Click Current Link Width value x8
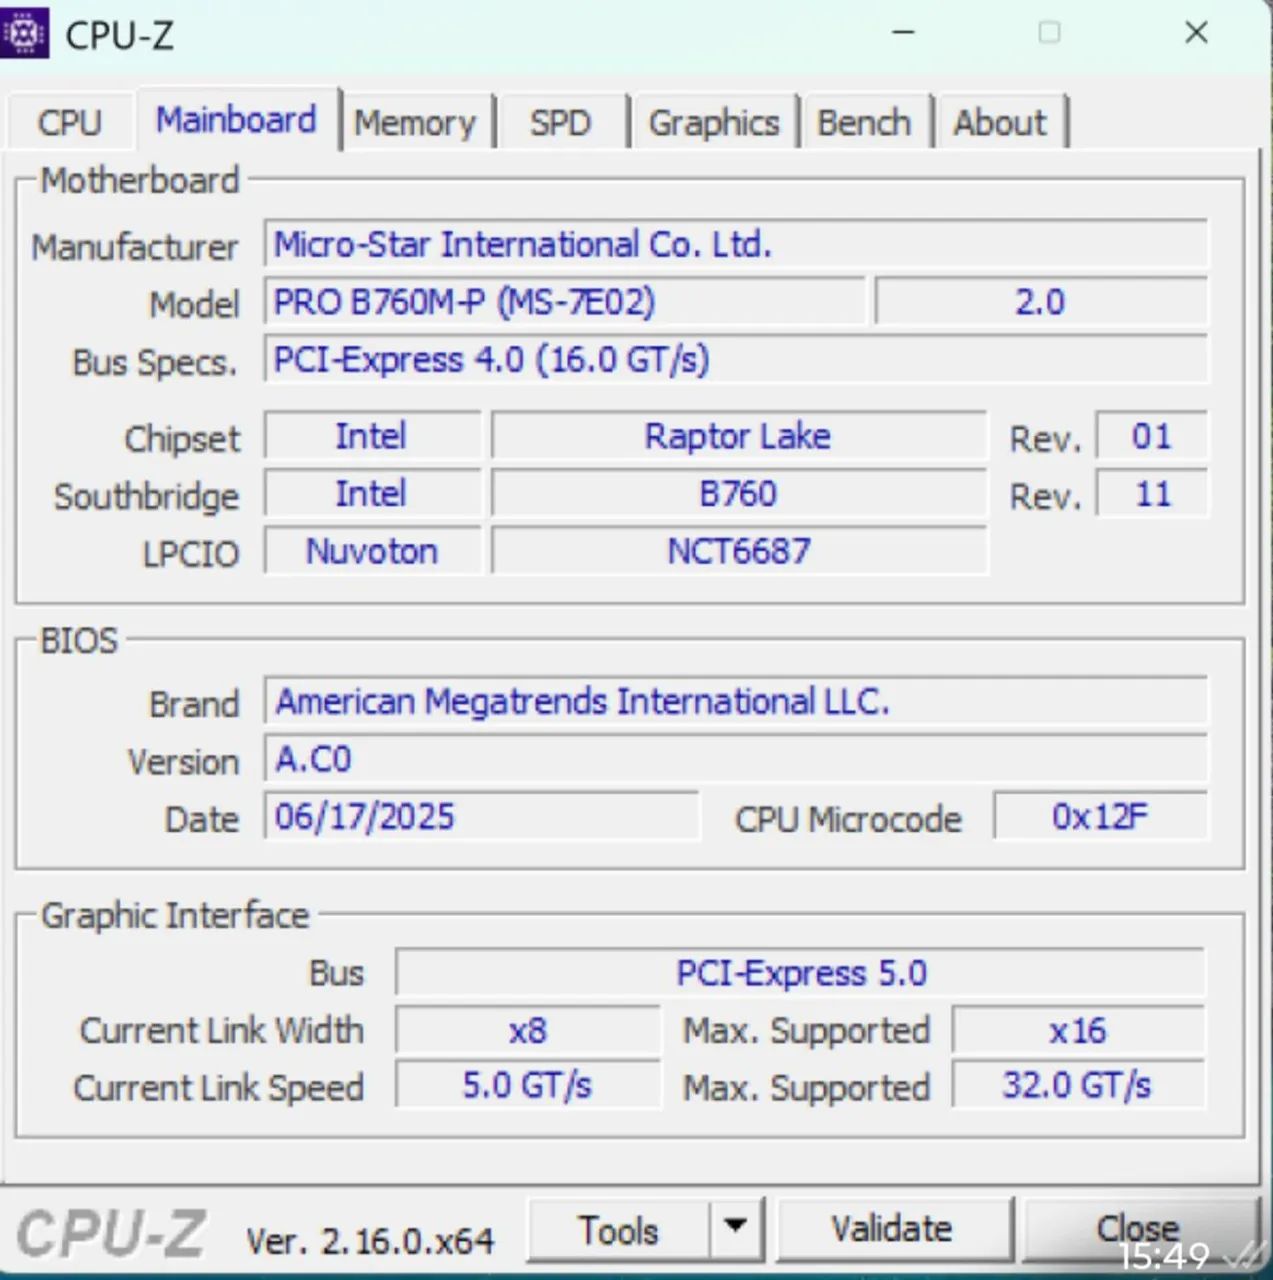The image size is (1273, 1280). coord(528,1030)
